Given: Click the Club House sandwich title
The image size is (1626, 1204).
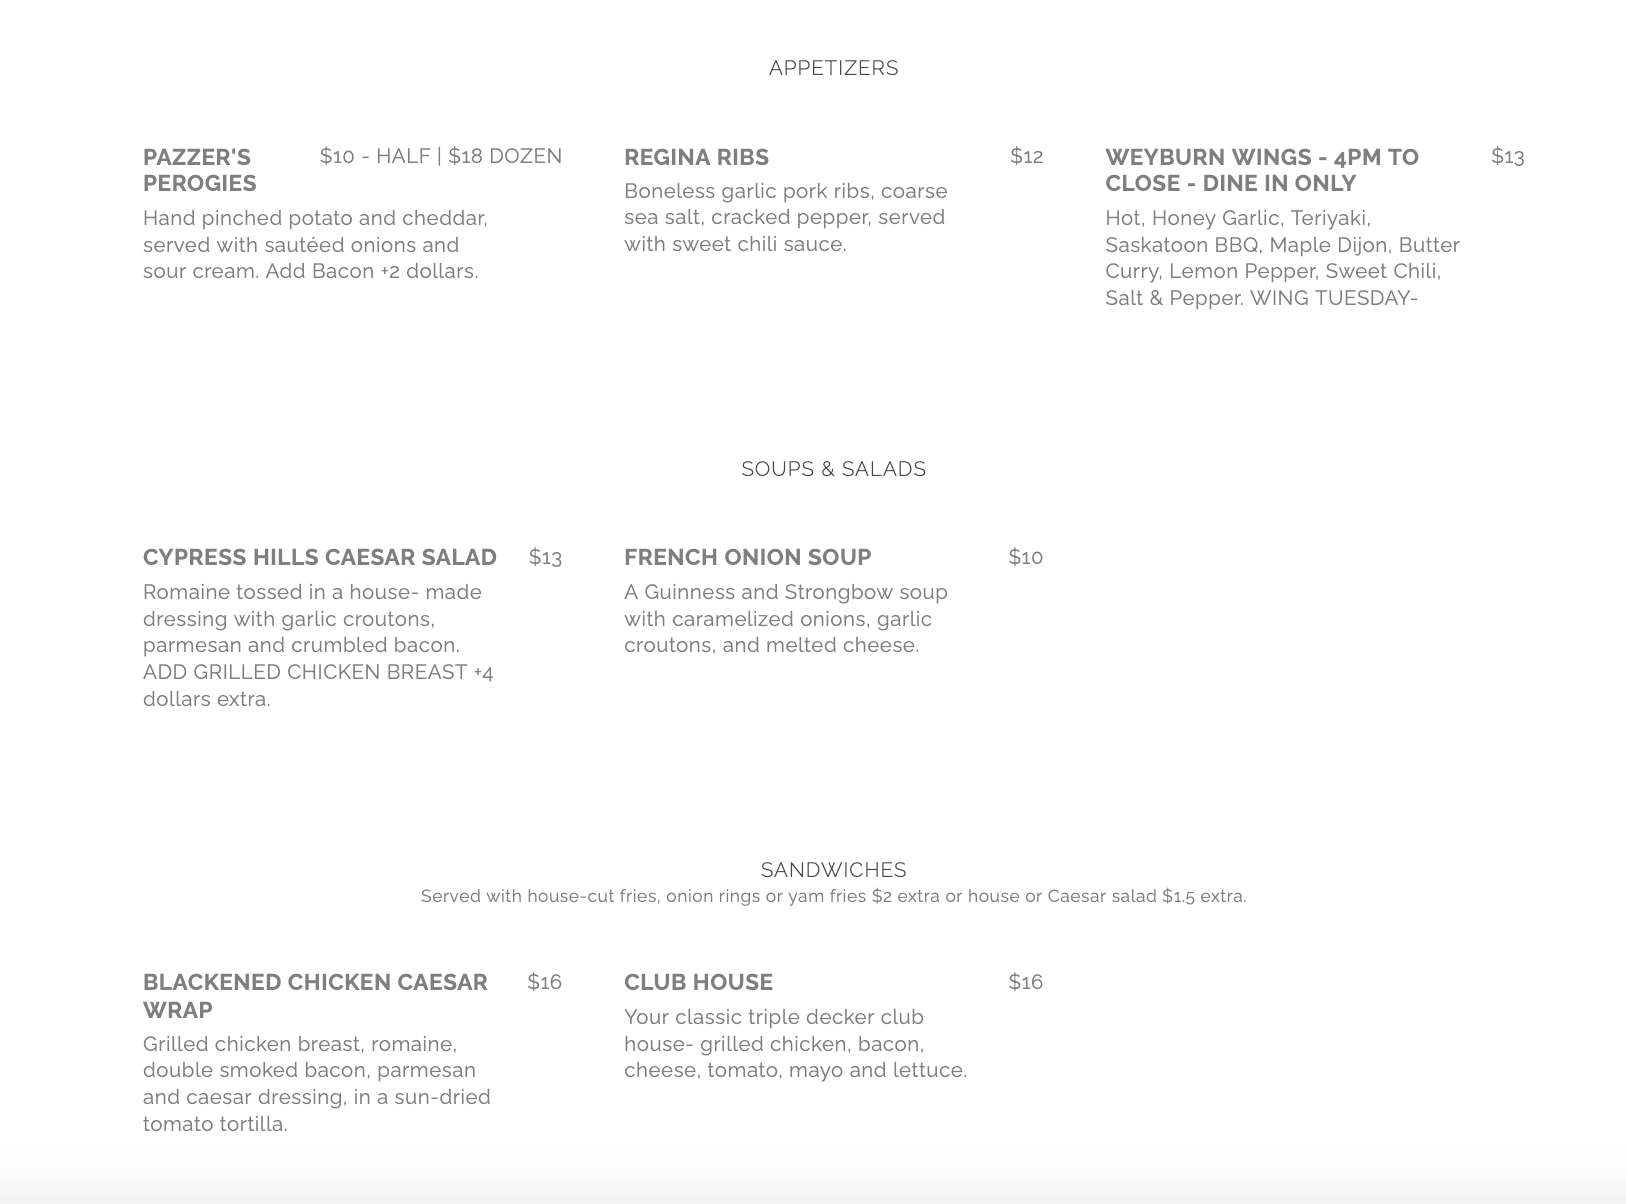Looking at the screenshot, I should tap(698, 982).
